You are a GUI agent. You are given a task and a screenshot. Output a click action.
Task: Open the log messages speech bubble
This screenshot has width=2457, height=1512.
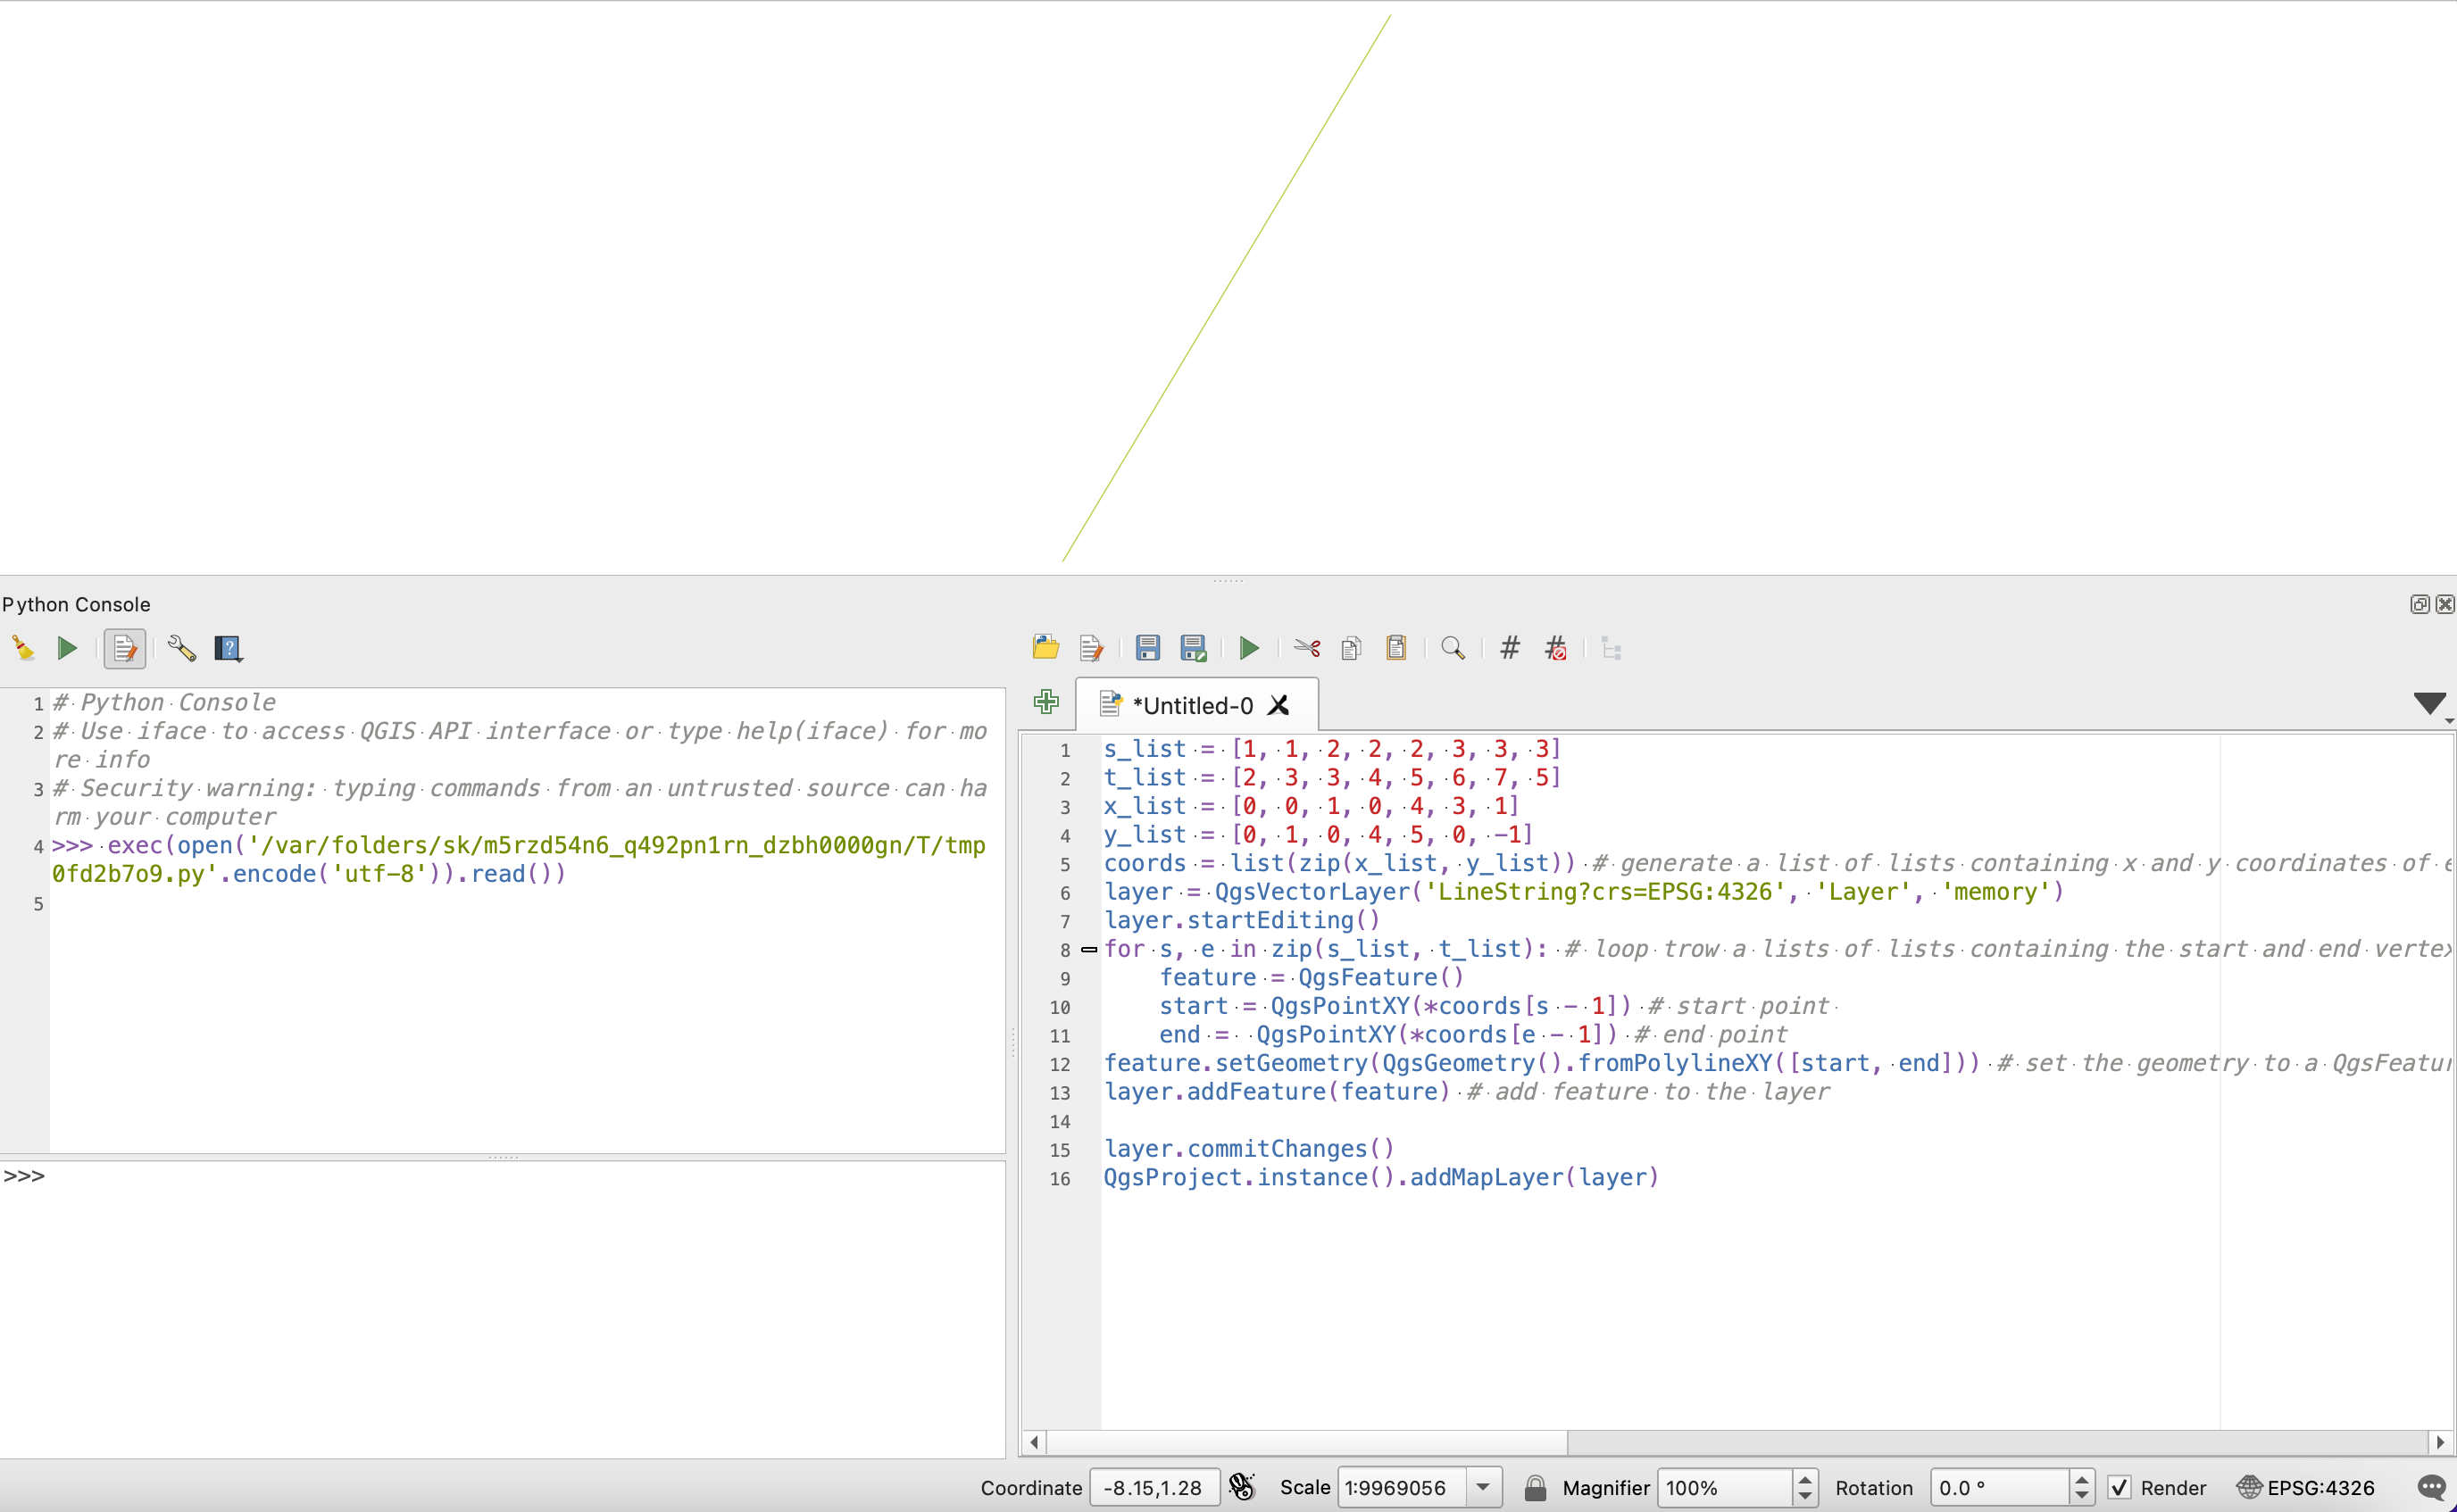point(2432,1487)
